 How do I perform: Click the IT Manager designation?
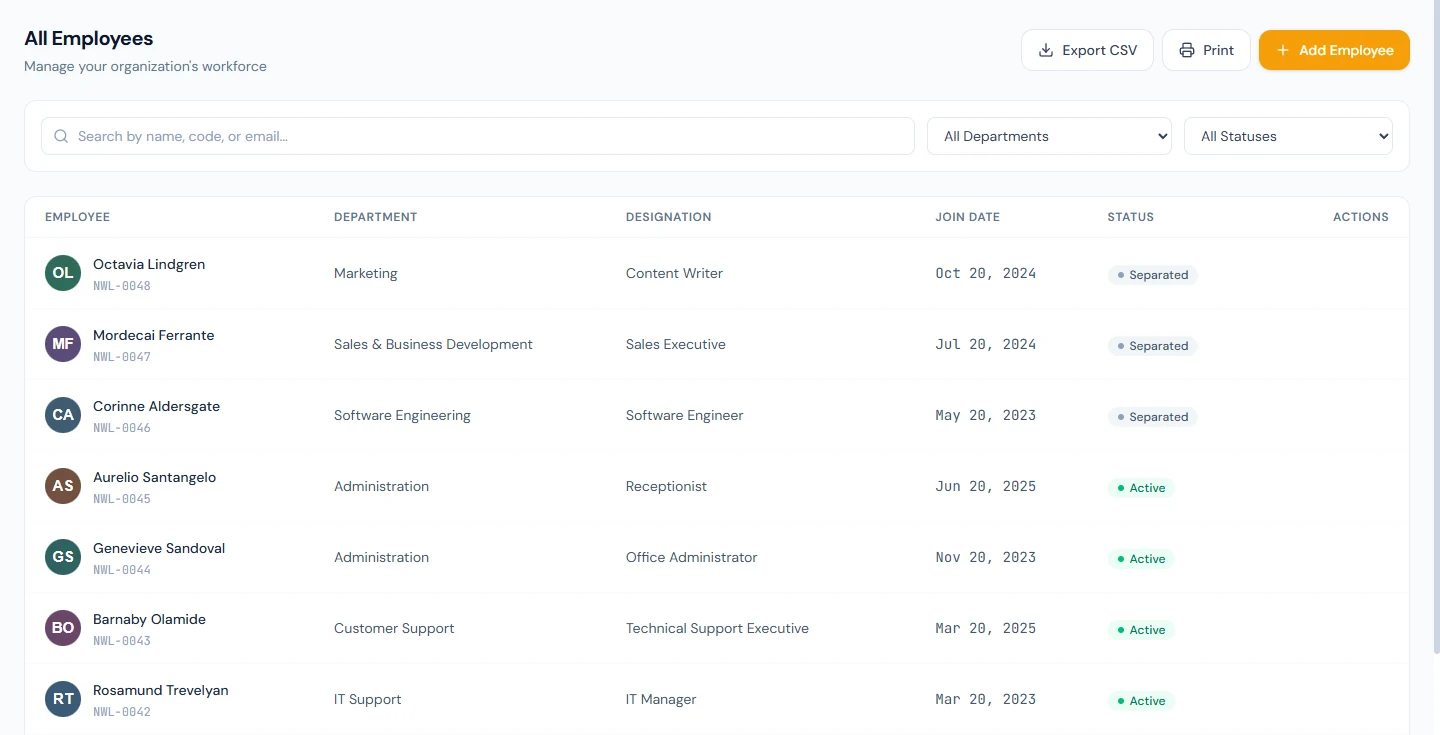coord(661,699)
